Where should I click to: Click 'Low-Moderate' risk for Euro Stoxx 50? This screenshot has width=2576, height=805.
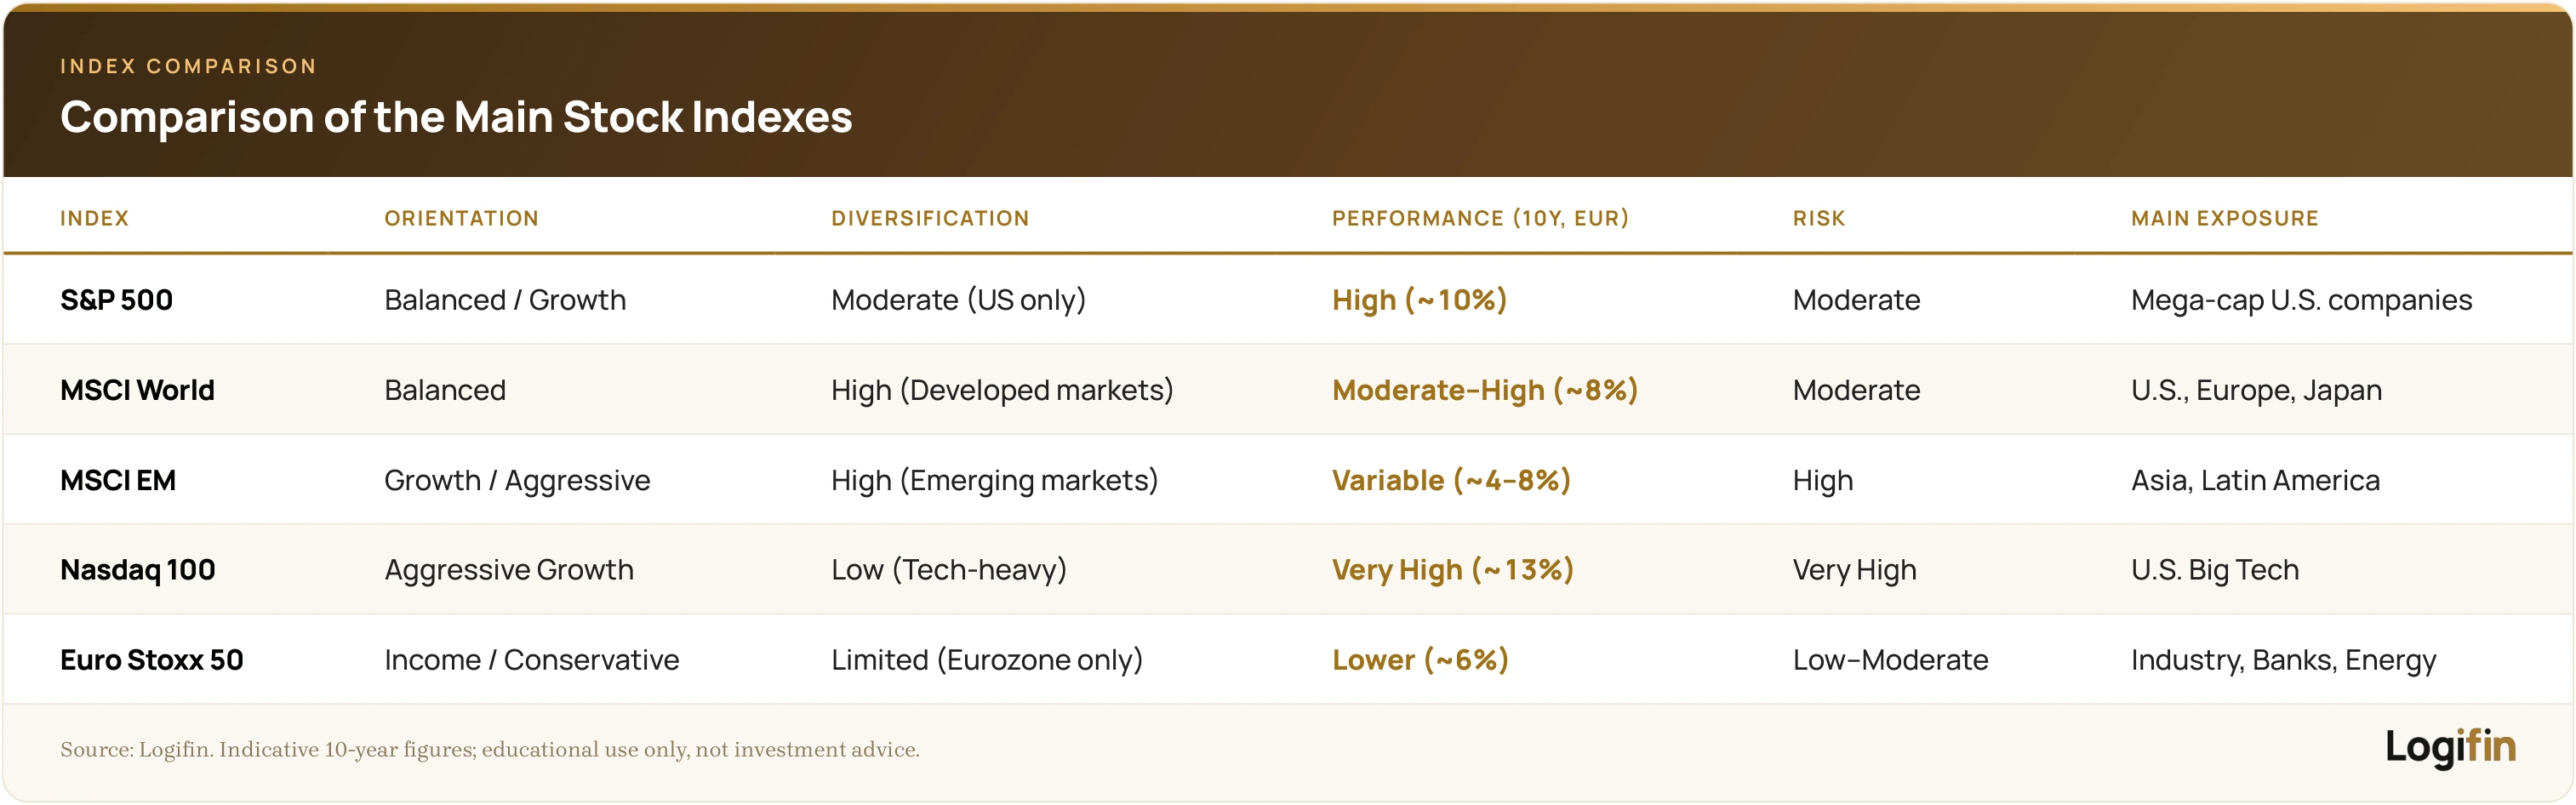[x=1890, y=660]
